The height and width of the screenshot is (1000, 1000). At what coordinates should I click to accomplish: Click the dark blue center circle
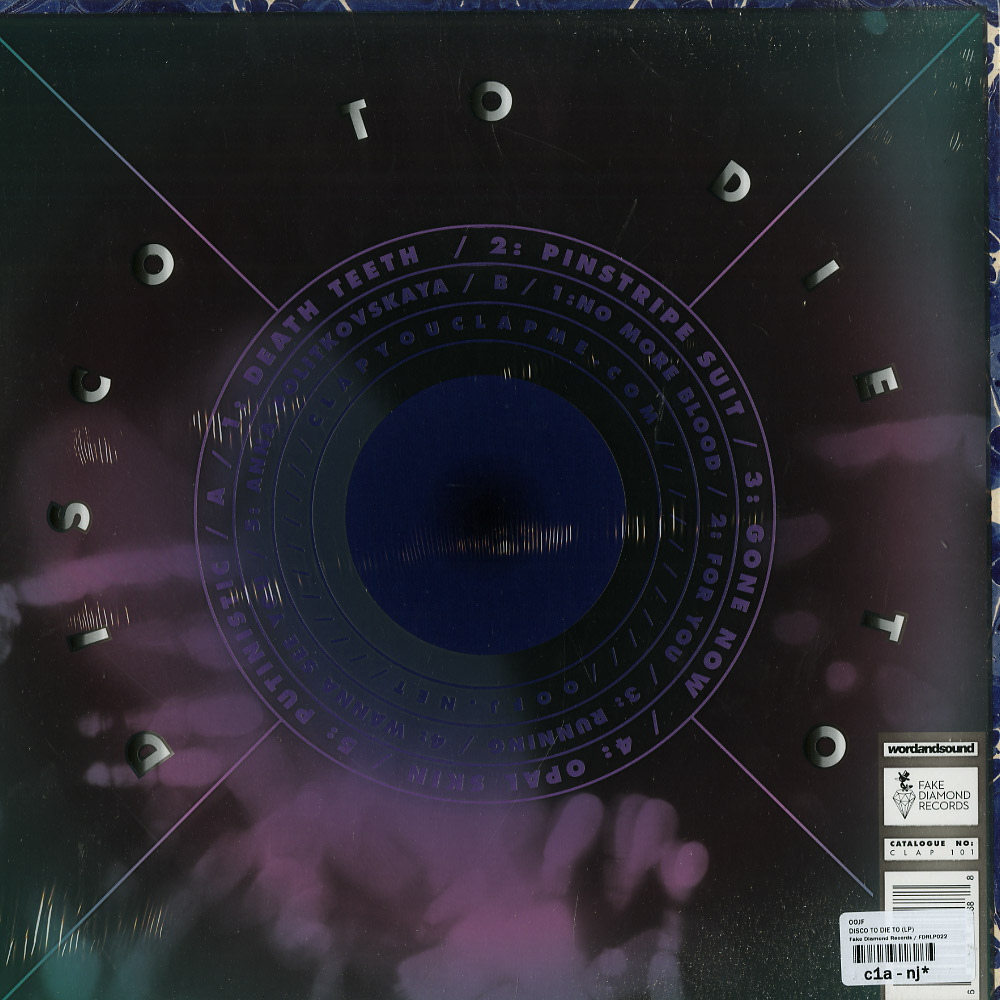(x=485, y=514)
